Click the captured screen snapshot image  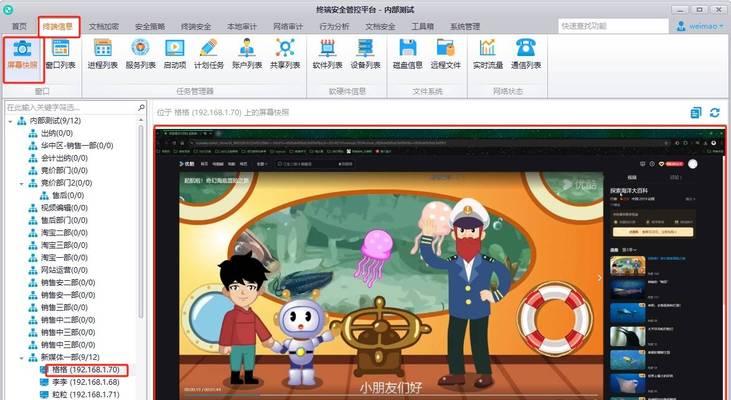[440, 263]
